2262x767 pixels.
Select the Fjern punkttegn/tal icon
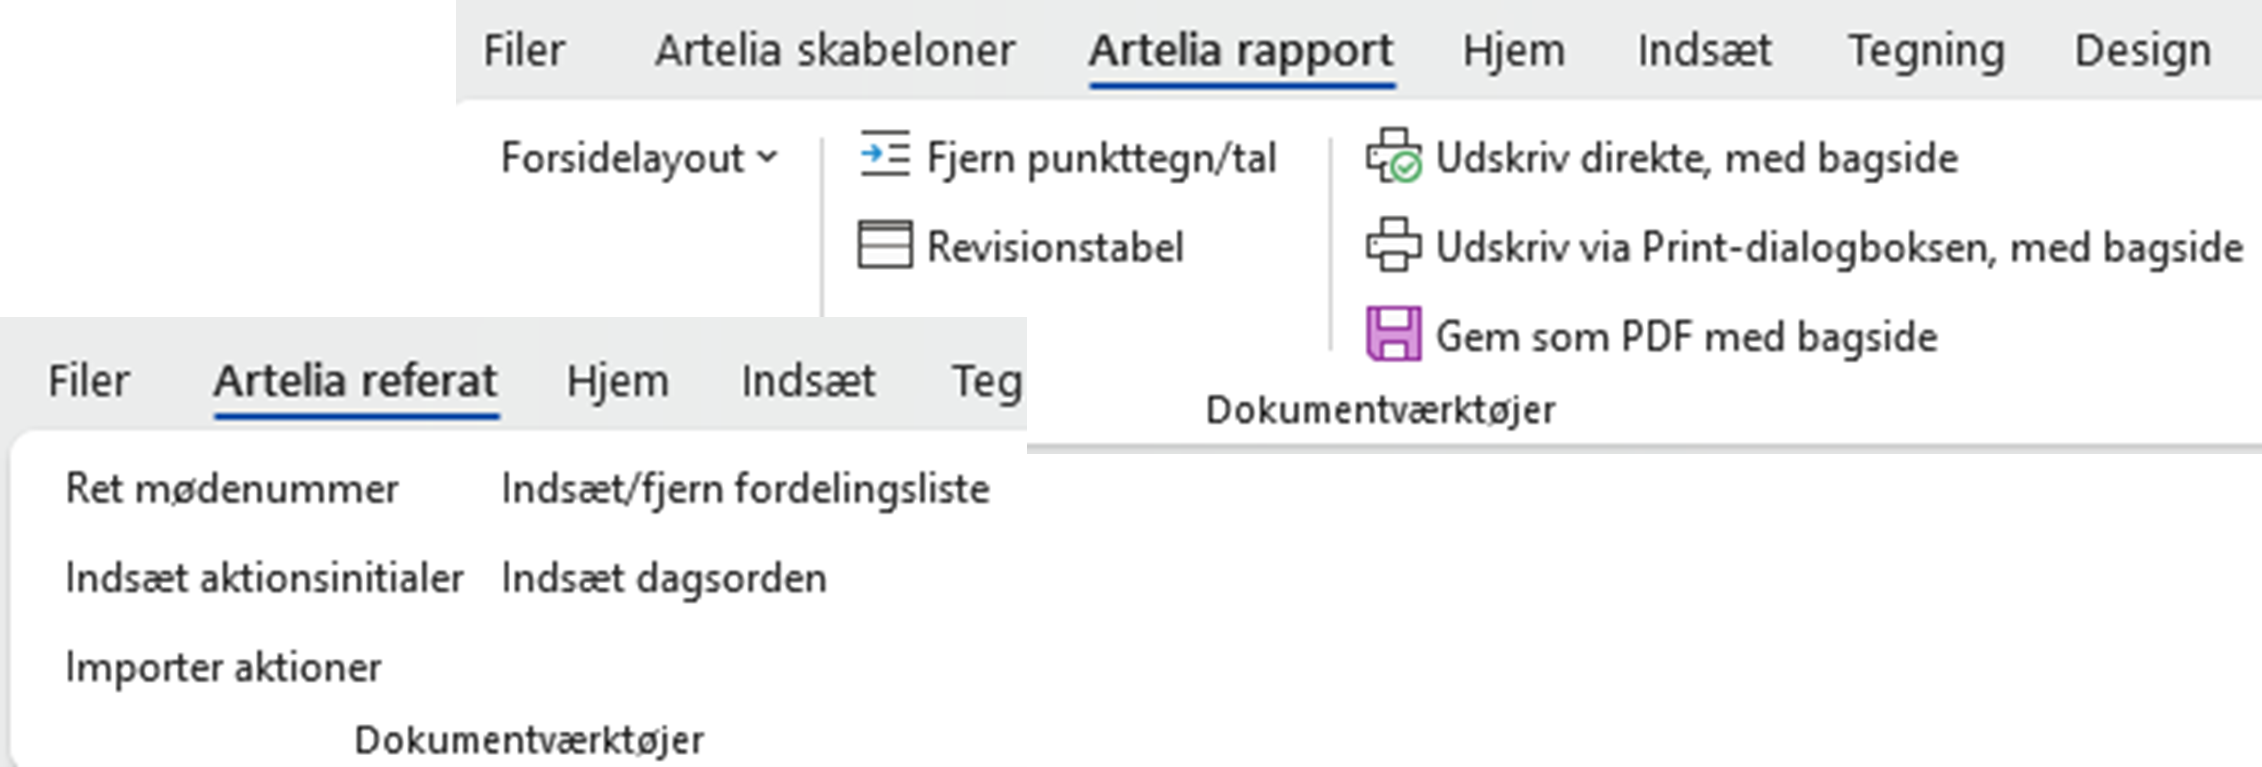(x=886, y=155)
